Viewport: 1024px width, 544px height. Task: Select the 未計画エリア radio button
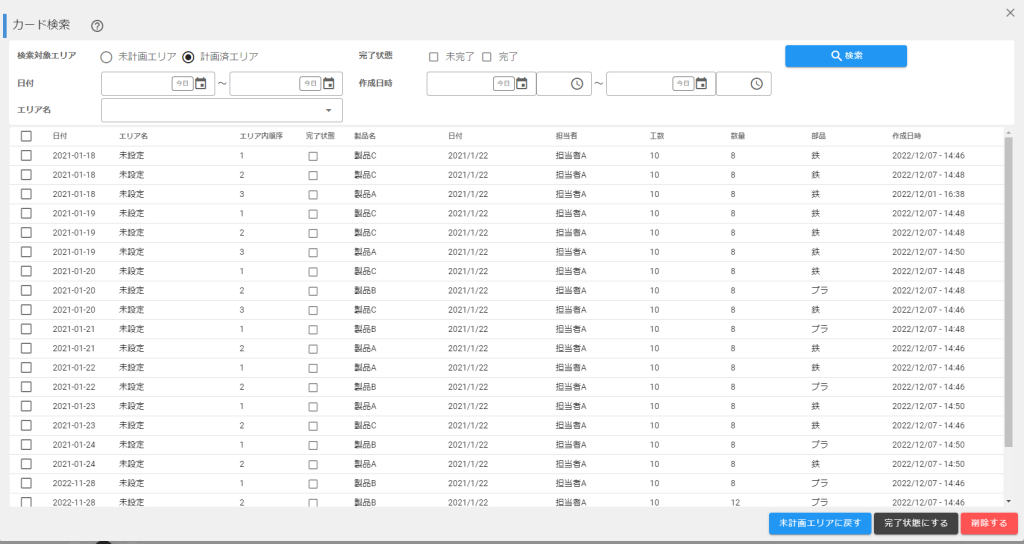106,57
